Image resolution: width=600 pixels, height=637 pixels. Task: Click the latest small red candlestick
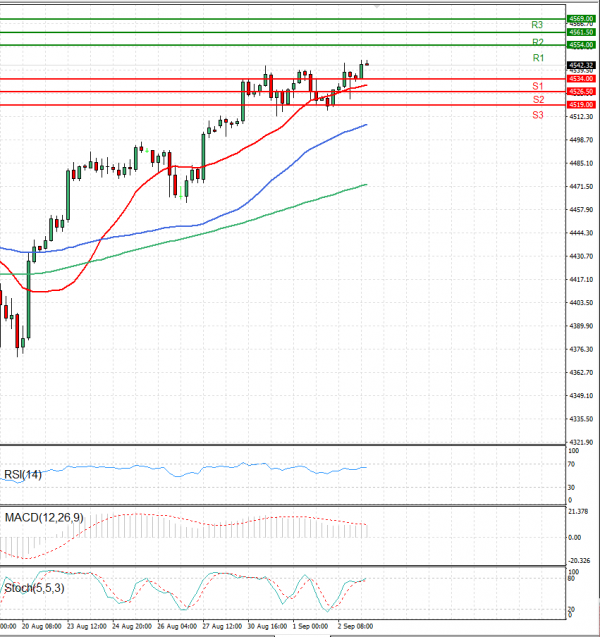(367, 64)
